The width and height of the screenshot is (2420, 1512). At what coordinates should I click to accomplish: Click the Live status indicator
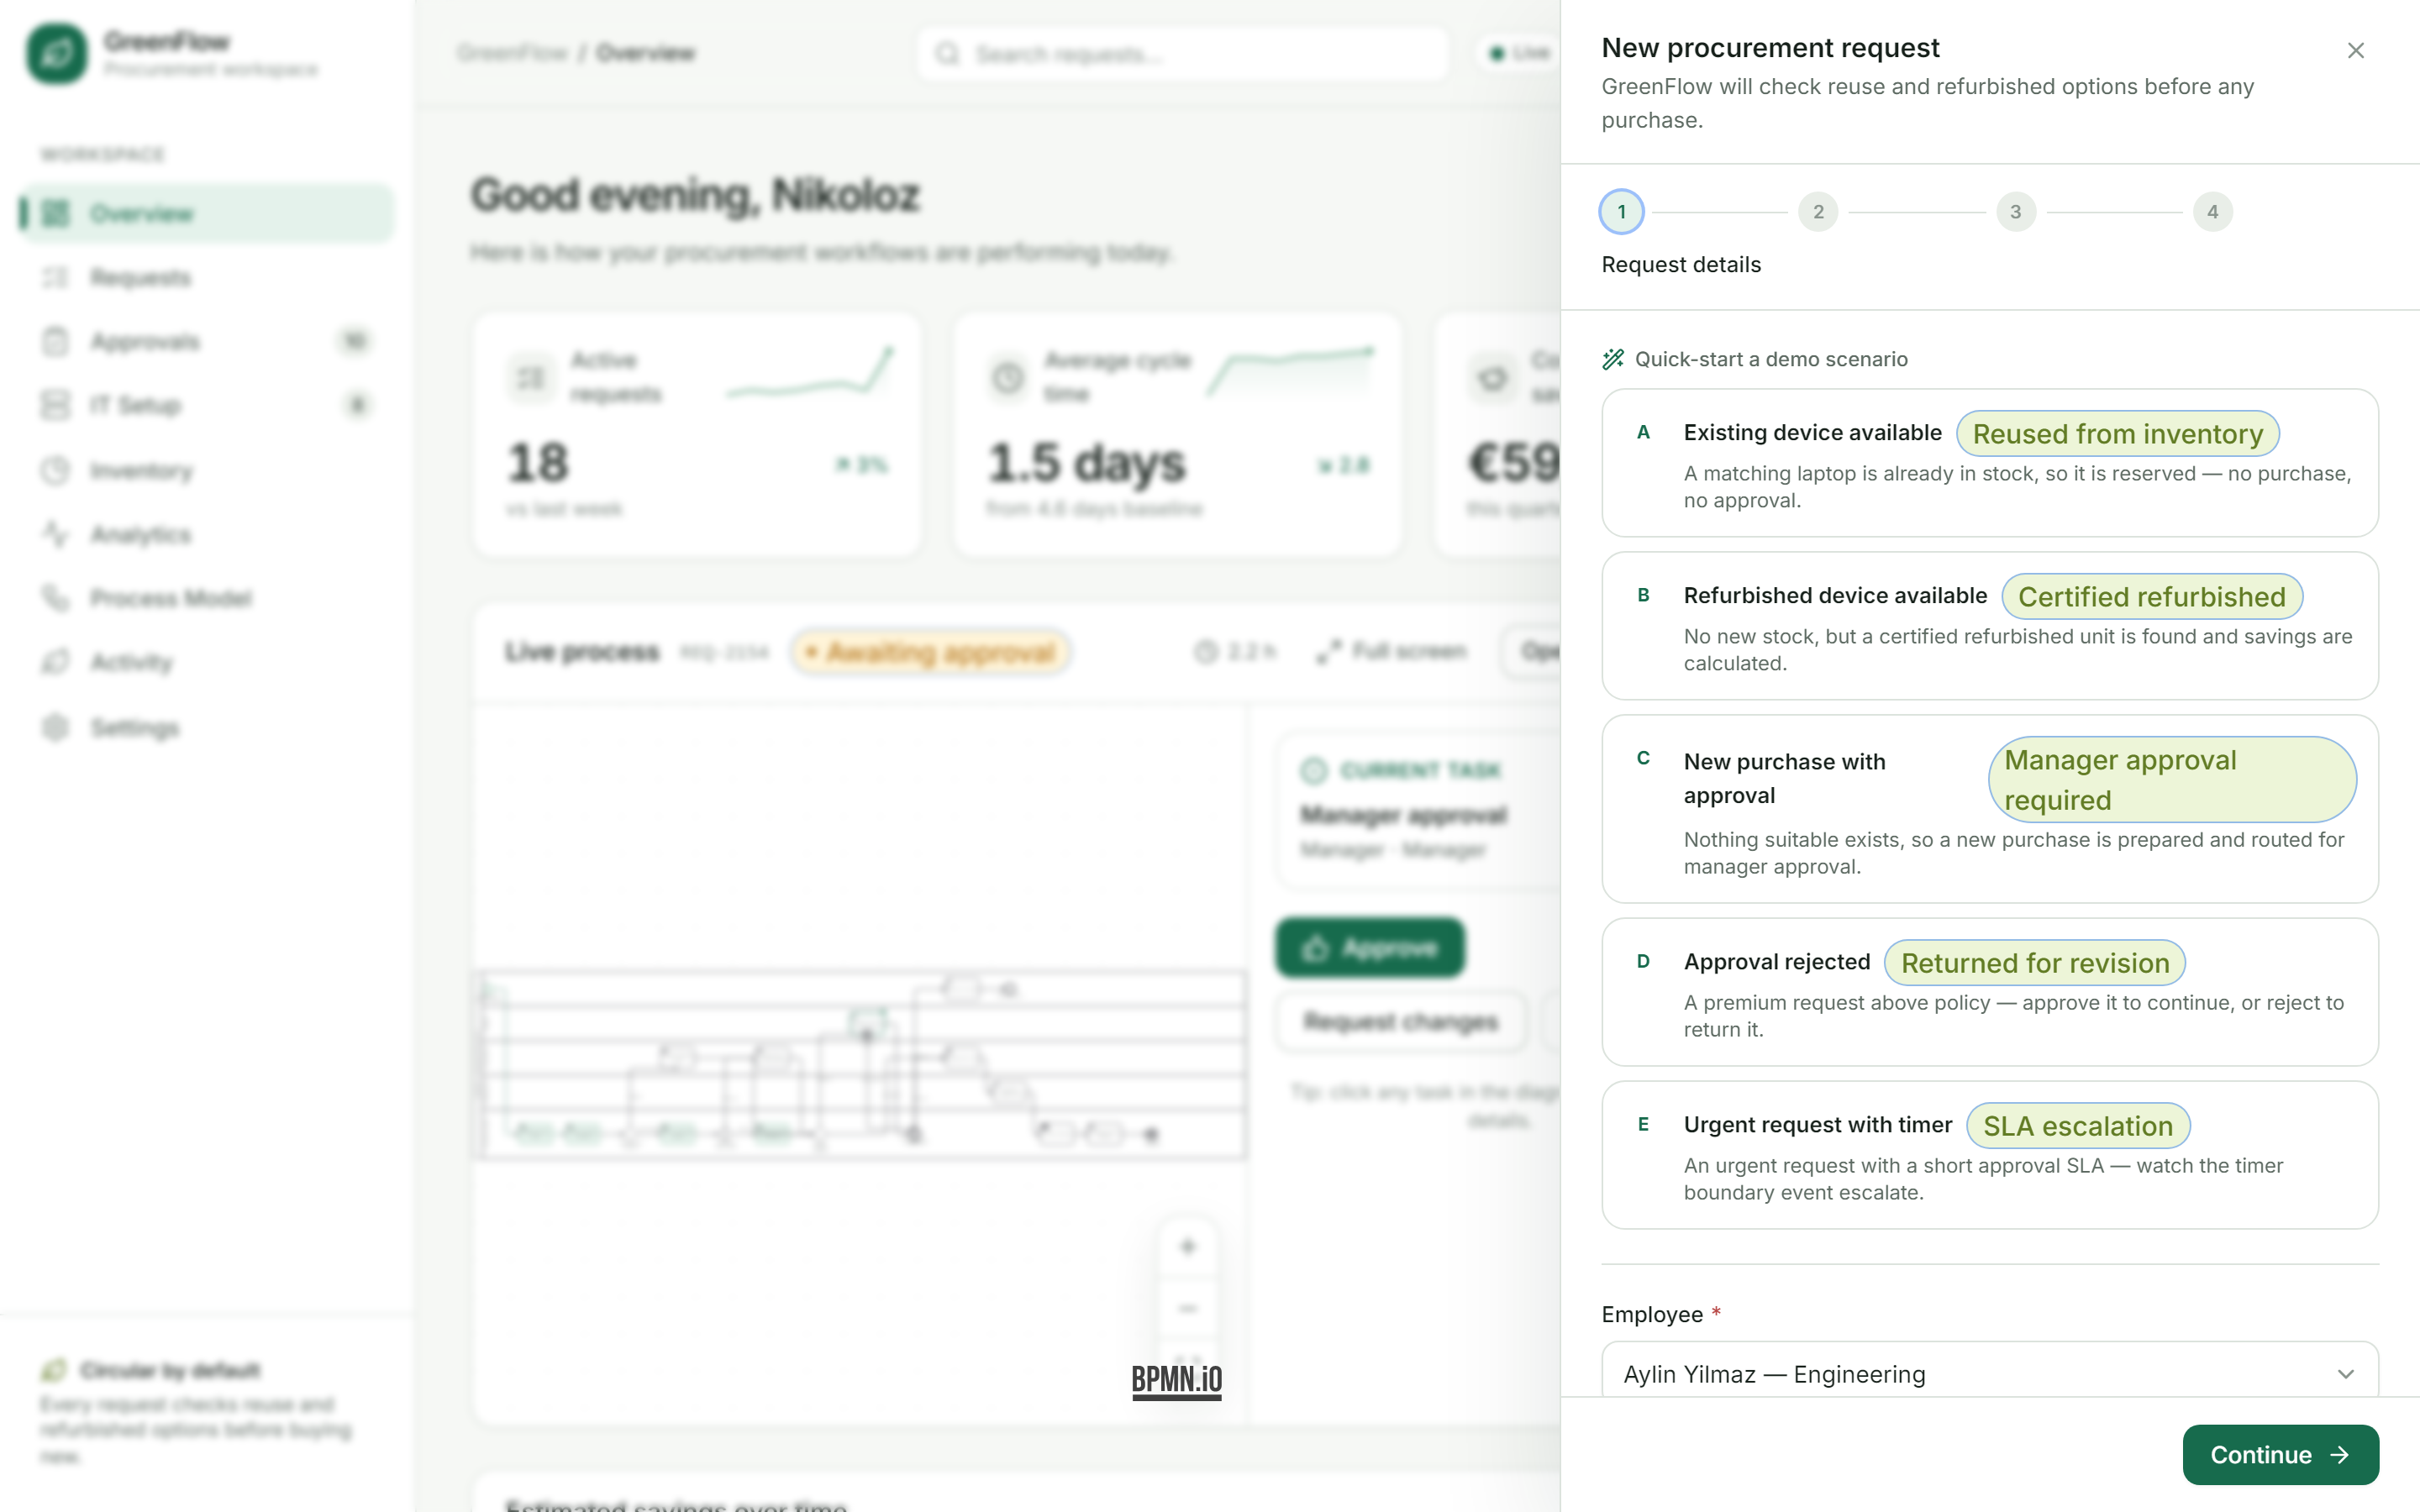click(1520, 53)
